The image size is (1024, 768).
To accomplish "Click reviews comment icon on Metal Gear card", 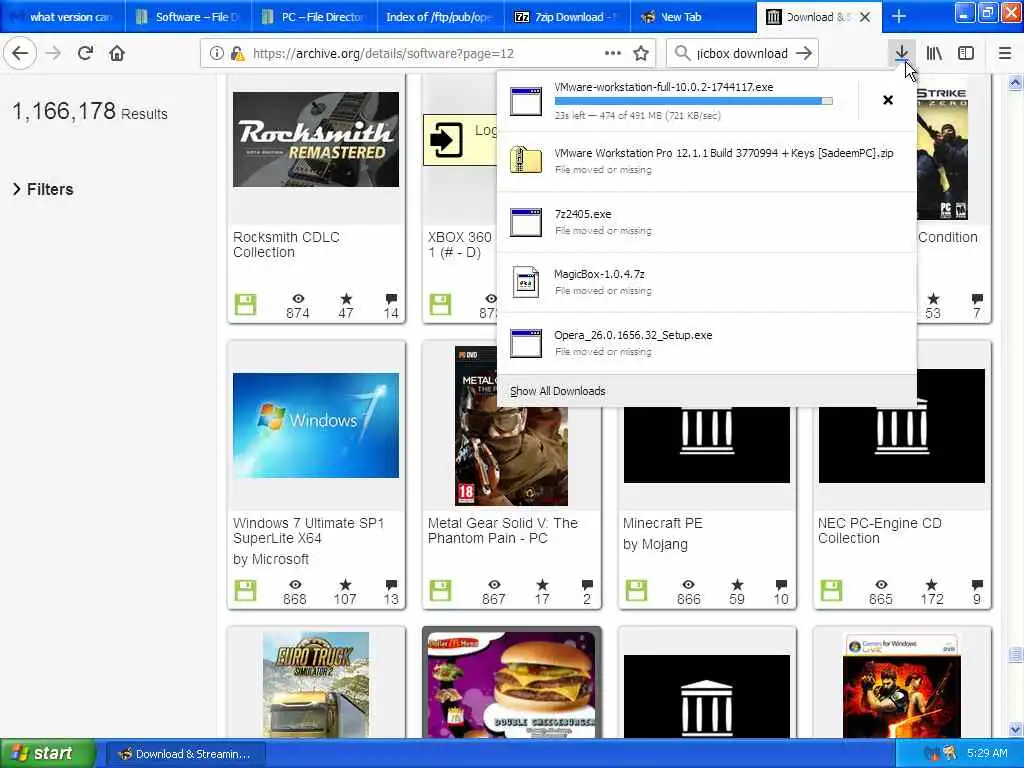I will 587,584.
